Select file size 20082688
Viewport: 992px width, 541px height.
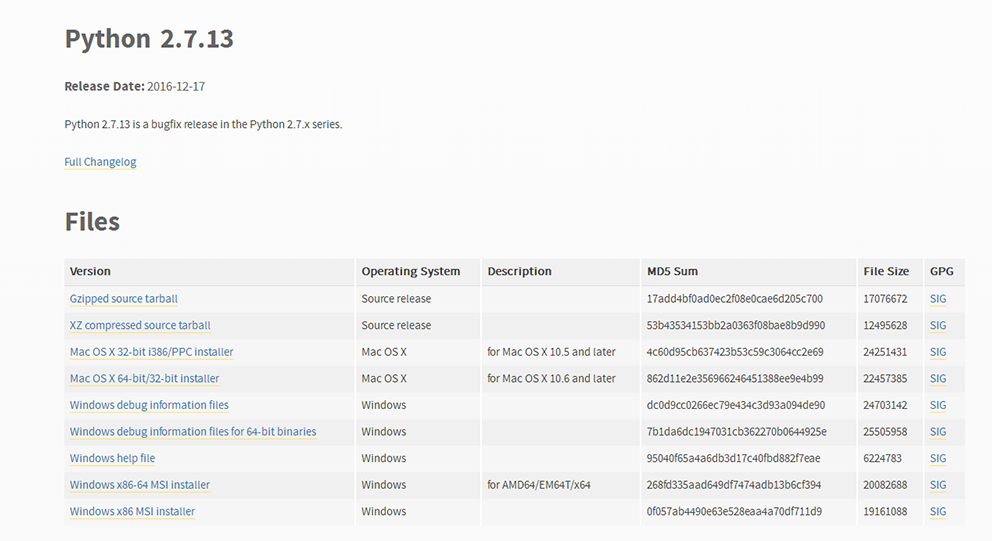click(885, 485)
